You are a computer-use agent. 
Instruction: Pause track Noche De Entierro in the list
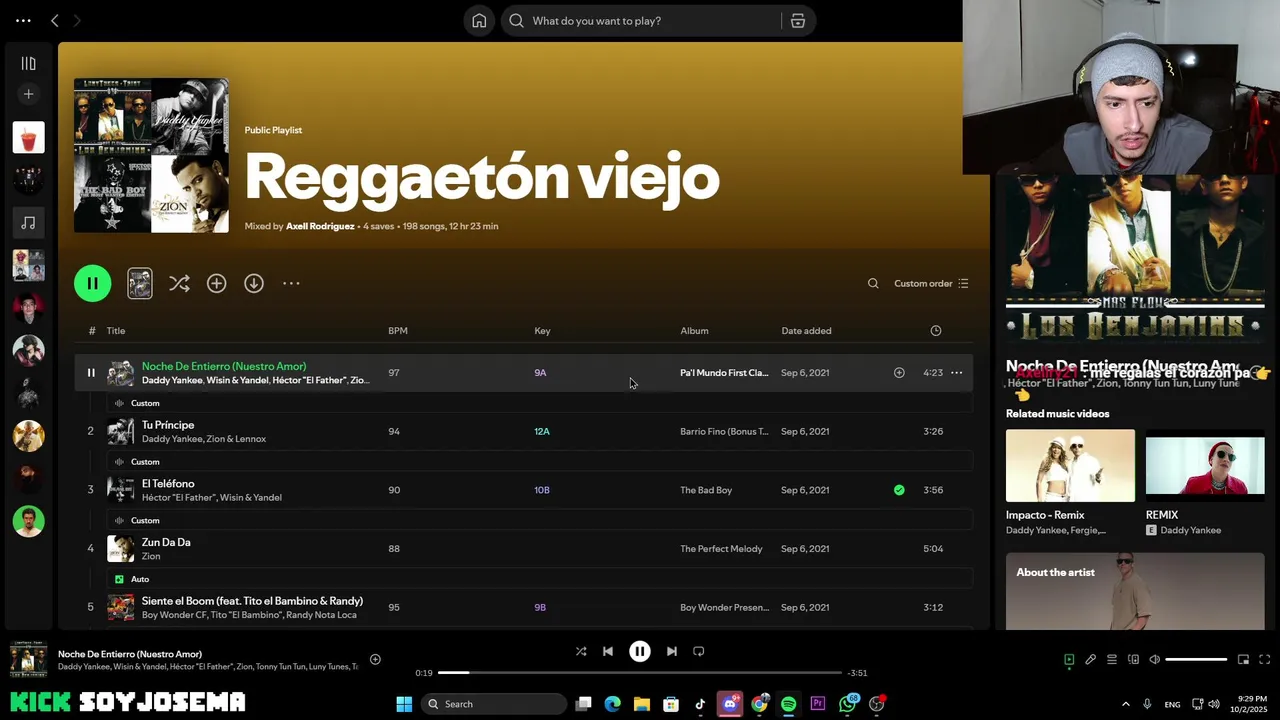coord(91,373)
